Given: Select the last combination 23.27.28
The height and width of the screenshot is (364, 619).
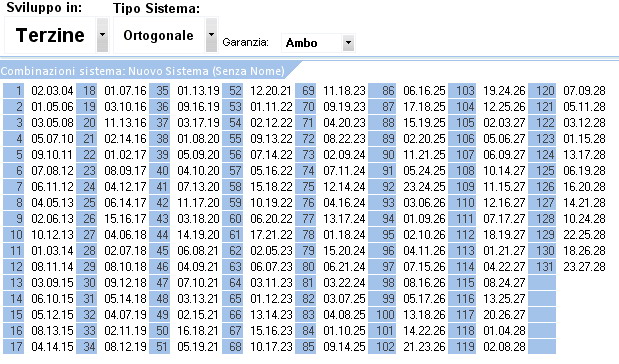Looking at the screenshot, I should tap(584, 267).
